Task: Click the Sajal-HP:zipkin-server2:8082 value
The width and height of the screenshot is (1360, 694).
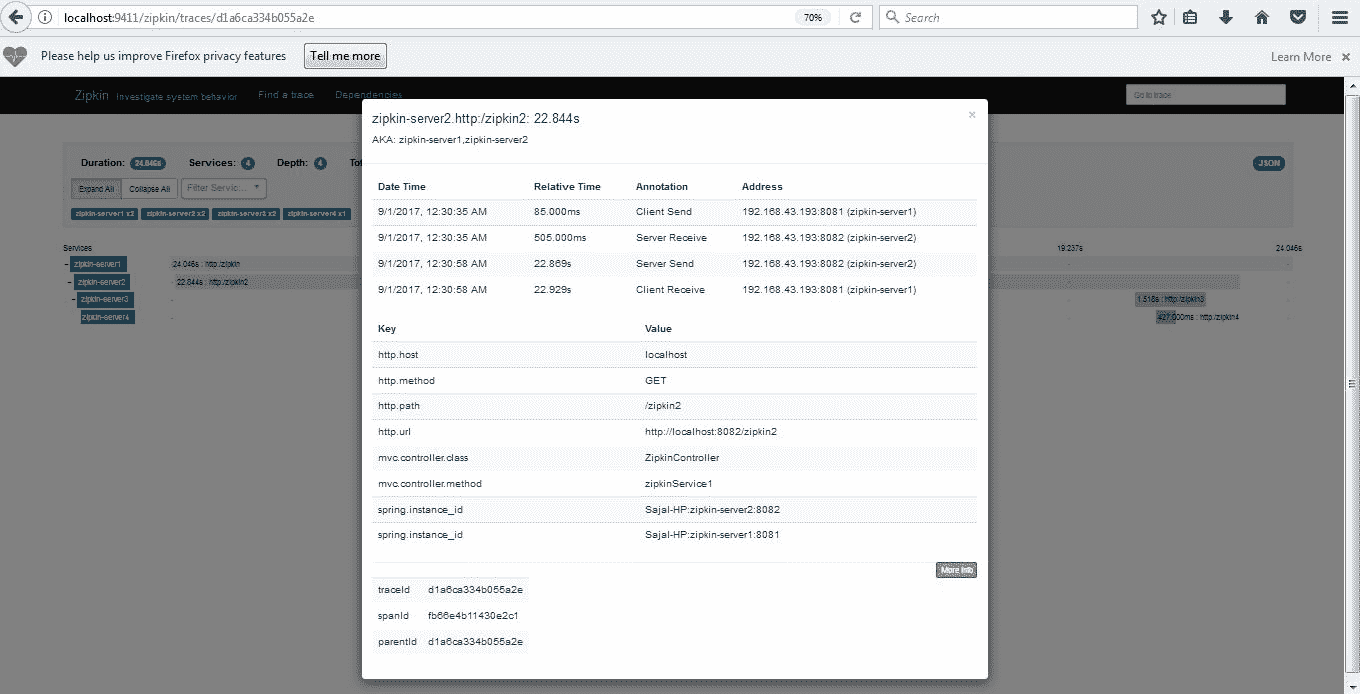Action: pos(712,510)
